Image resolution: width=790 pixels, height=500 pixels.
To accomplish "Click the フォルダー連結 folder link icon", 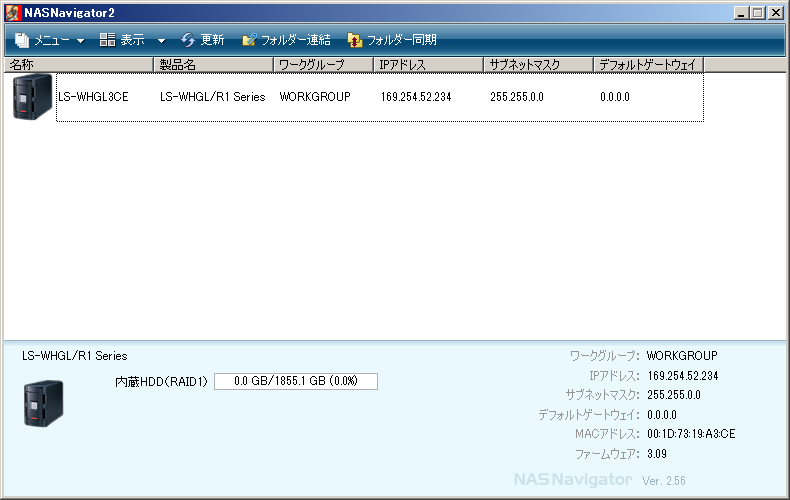I will (249, 40).
